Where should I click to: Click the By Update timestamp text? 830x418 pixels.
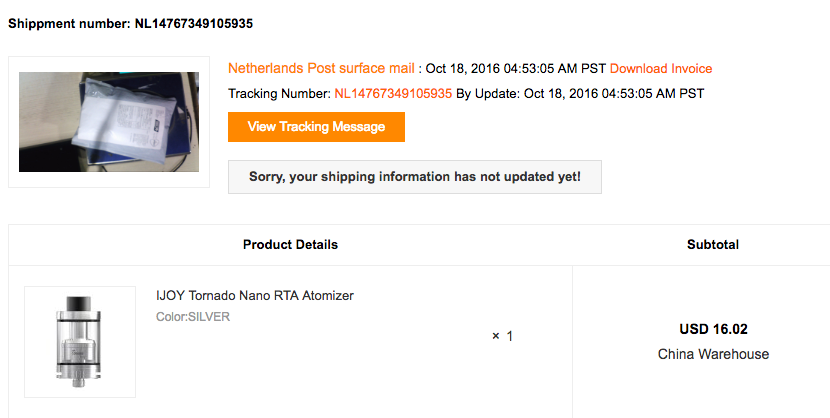(x=580, y=94)
